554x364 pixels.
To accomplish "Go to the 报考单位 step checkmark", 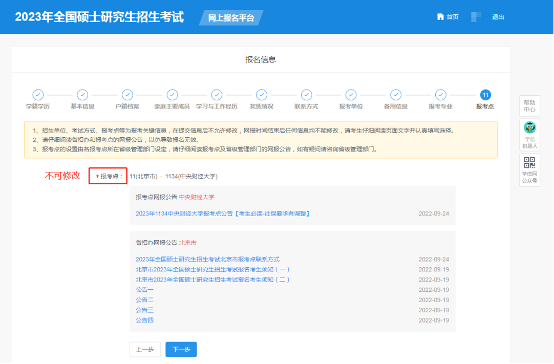I will point(351,95).
